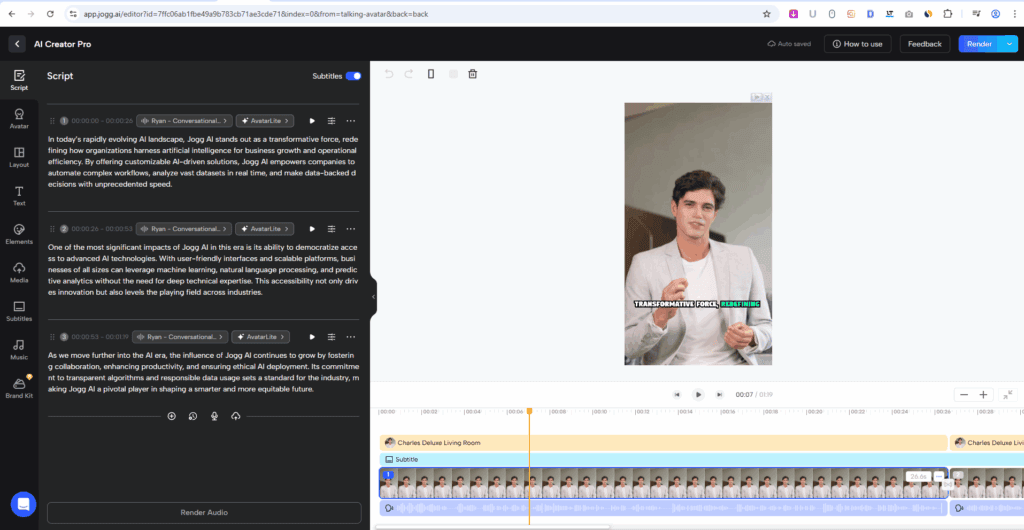Switch to the Media tab

19,271
